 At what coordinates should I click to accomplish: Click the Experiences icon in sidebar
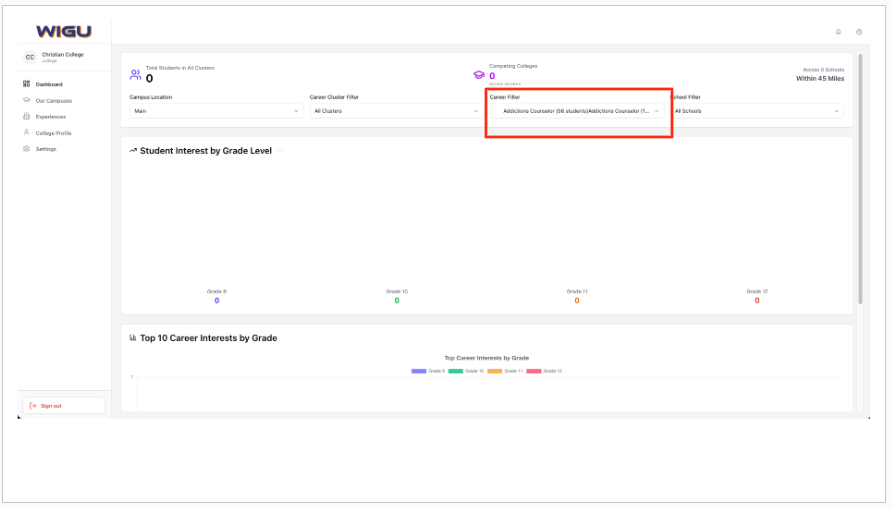pyautogui.click(x=26, y=116)
